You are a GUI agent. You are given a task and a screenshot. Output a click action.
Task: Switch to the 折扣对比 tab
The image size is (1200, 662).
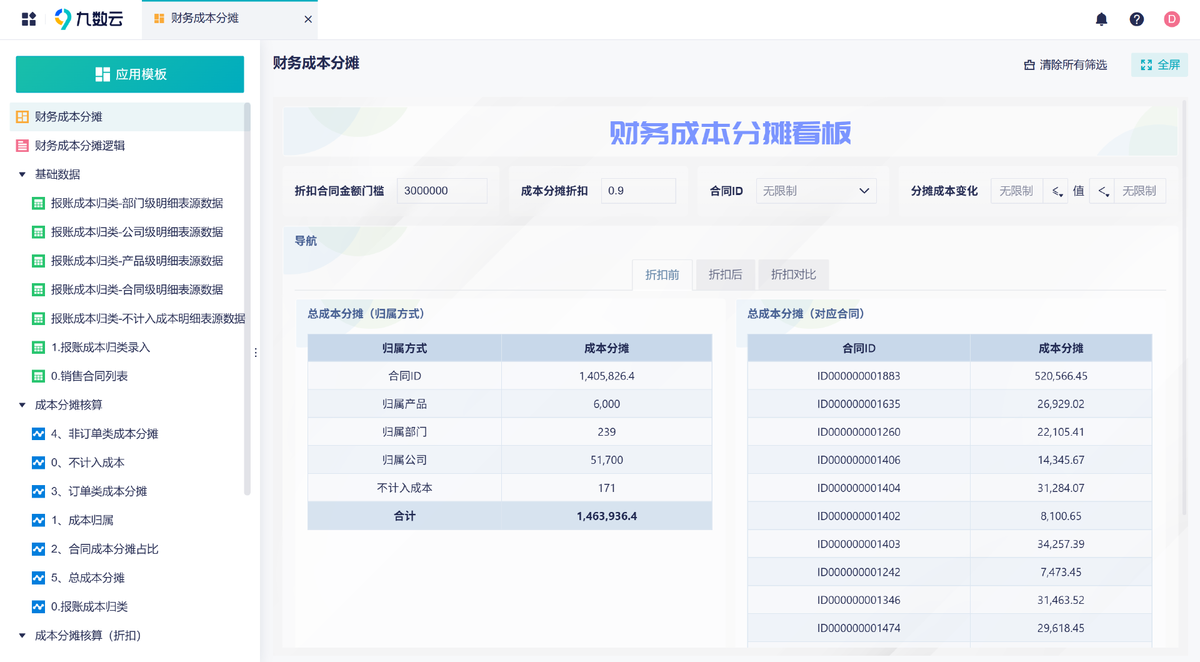pyautogui.click(x=793, y=275)
